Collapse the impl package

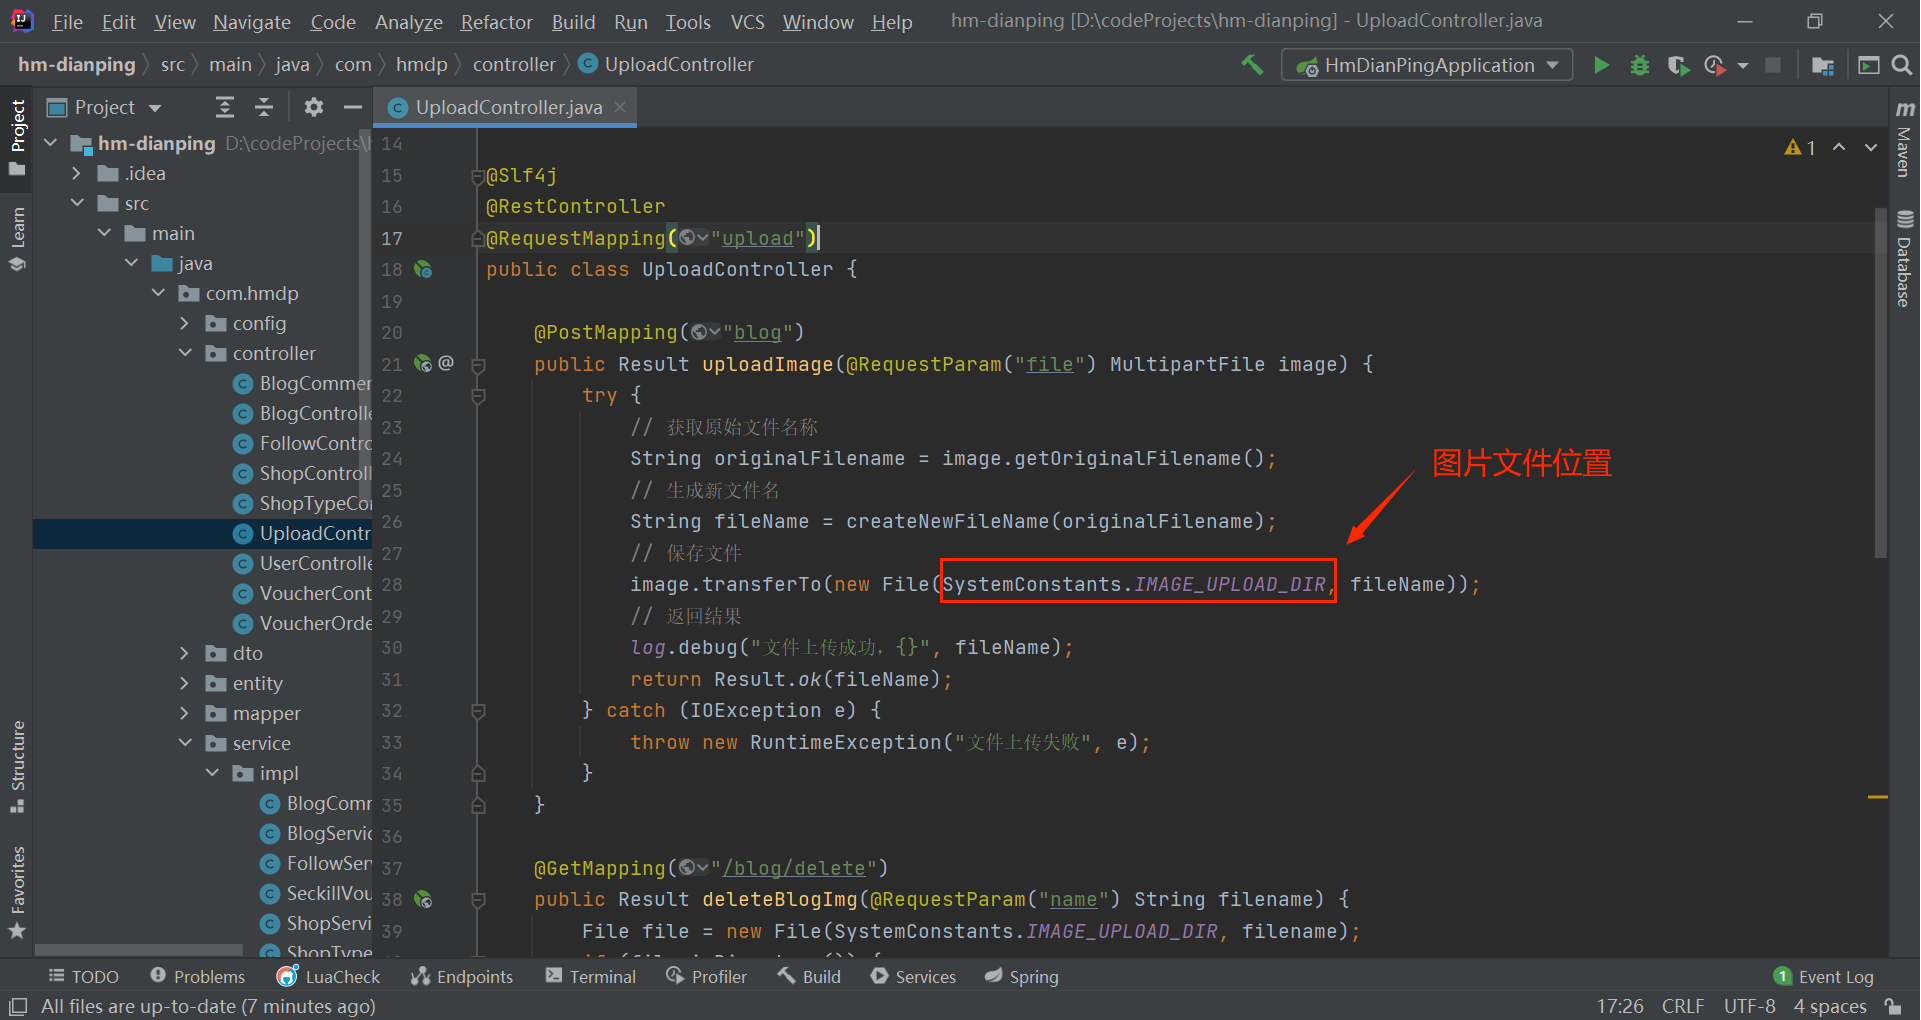pos(212,773)
